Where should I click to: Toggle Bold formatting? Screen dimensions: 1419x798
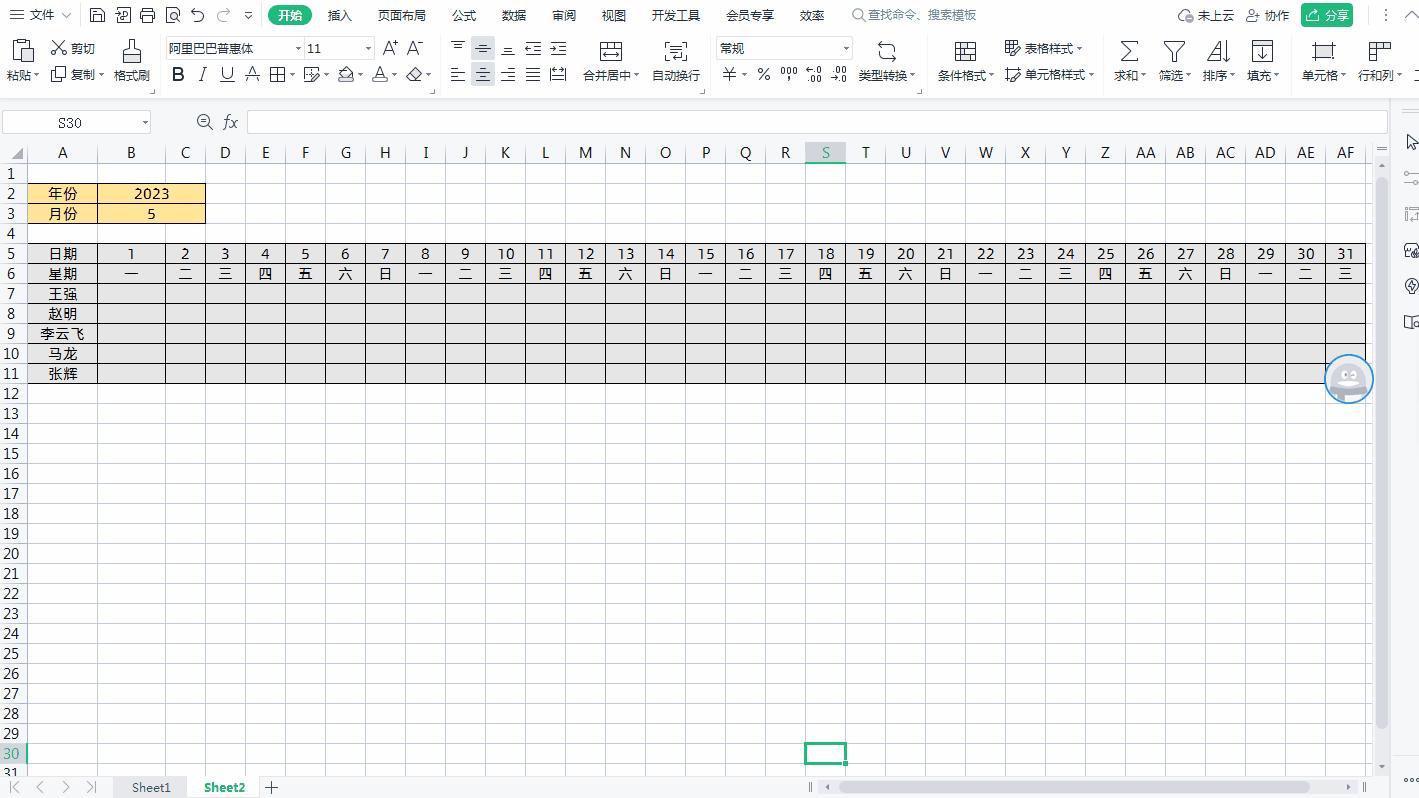pos(178,74)
